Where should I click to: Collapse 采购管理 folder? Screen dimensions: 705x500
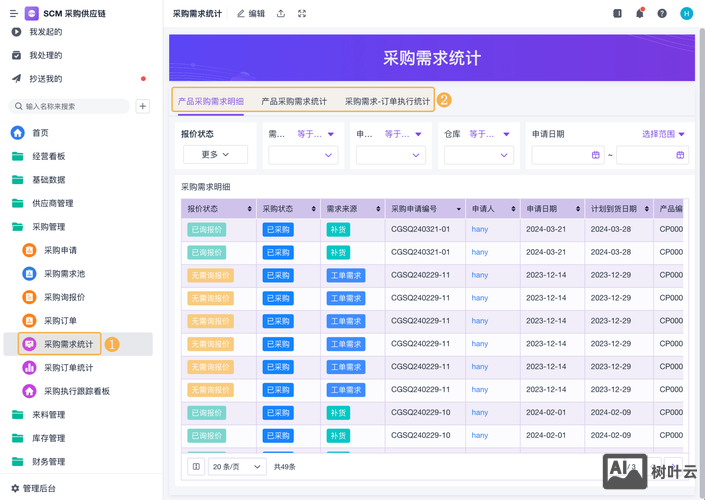click(x=49, y=227)
